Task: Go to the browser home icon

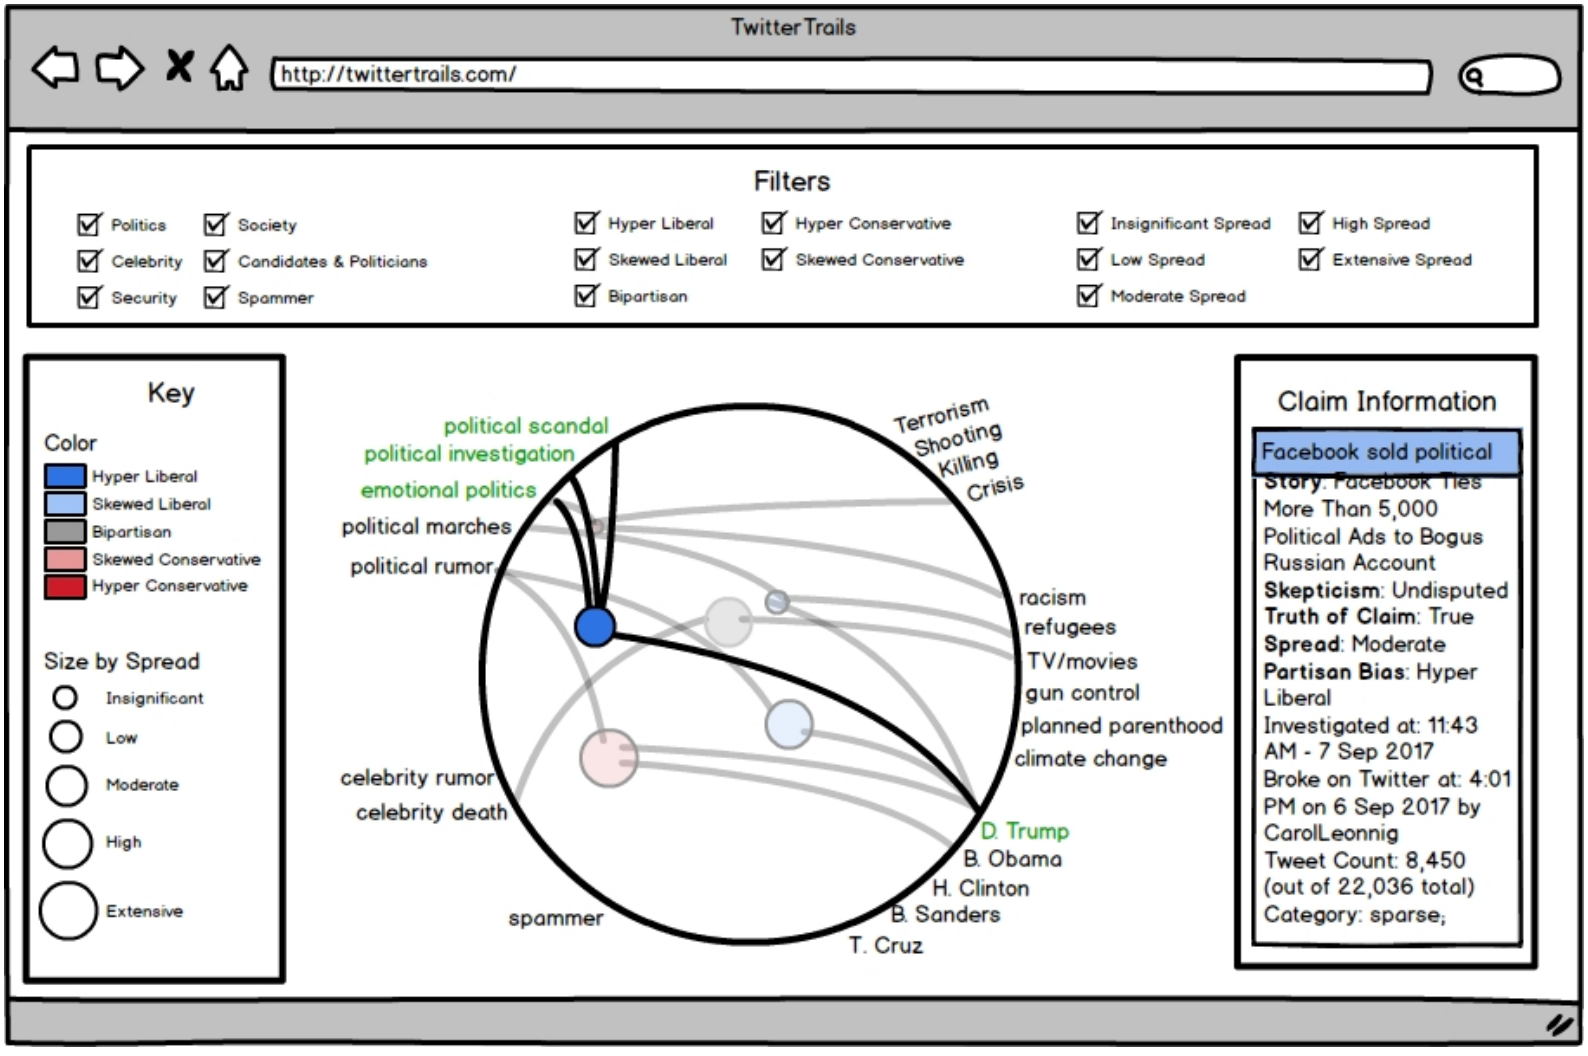Action: click(229, 68)
